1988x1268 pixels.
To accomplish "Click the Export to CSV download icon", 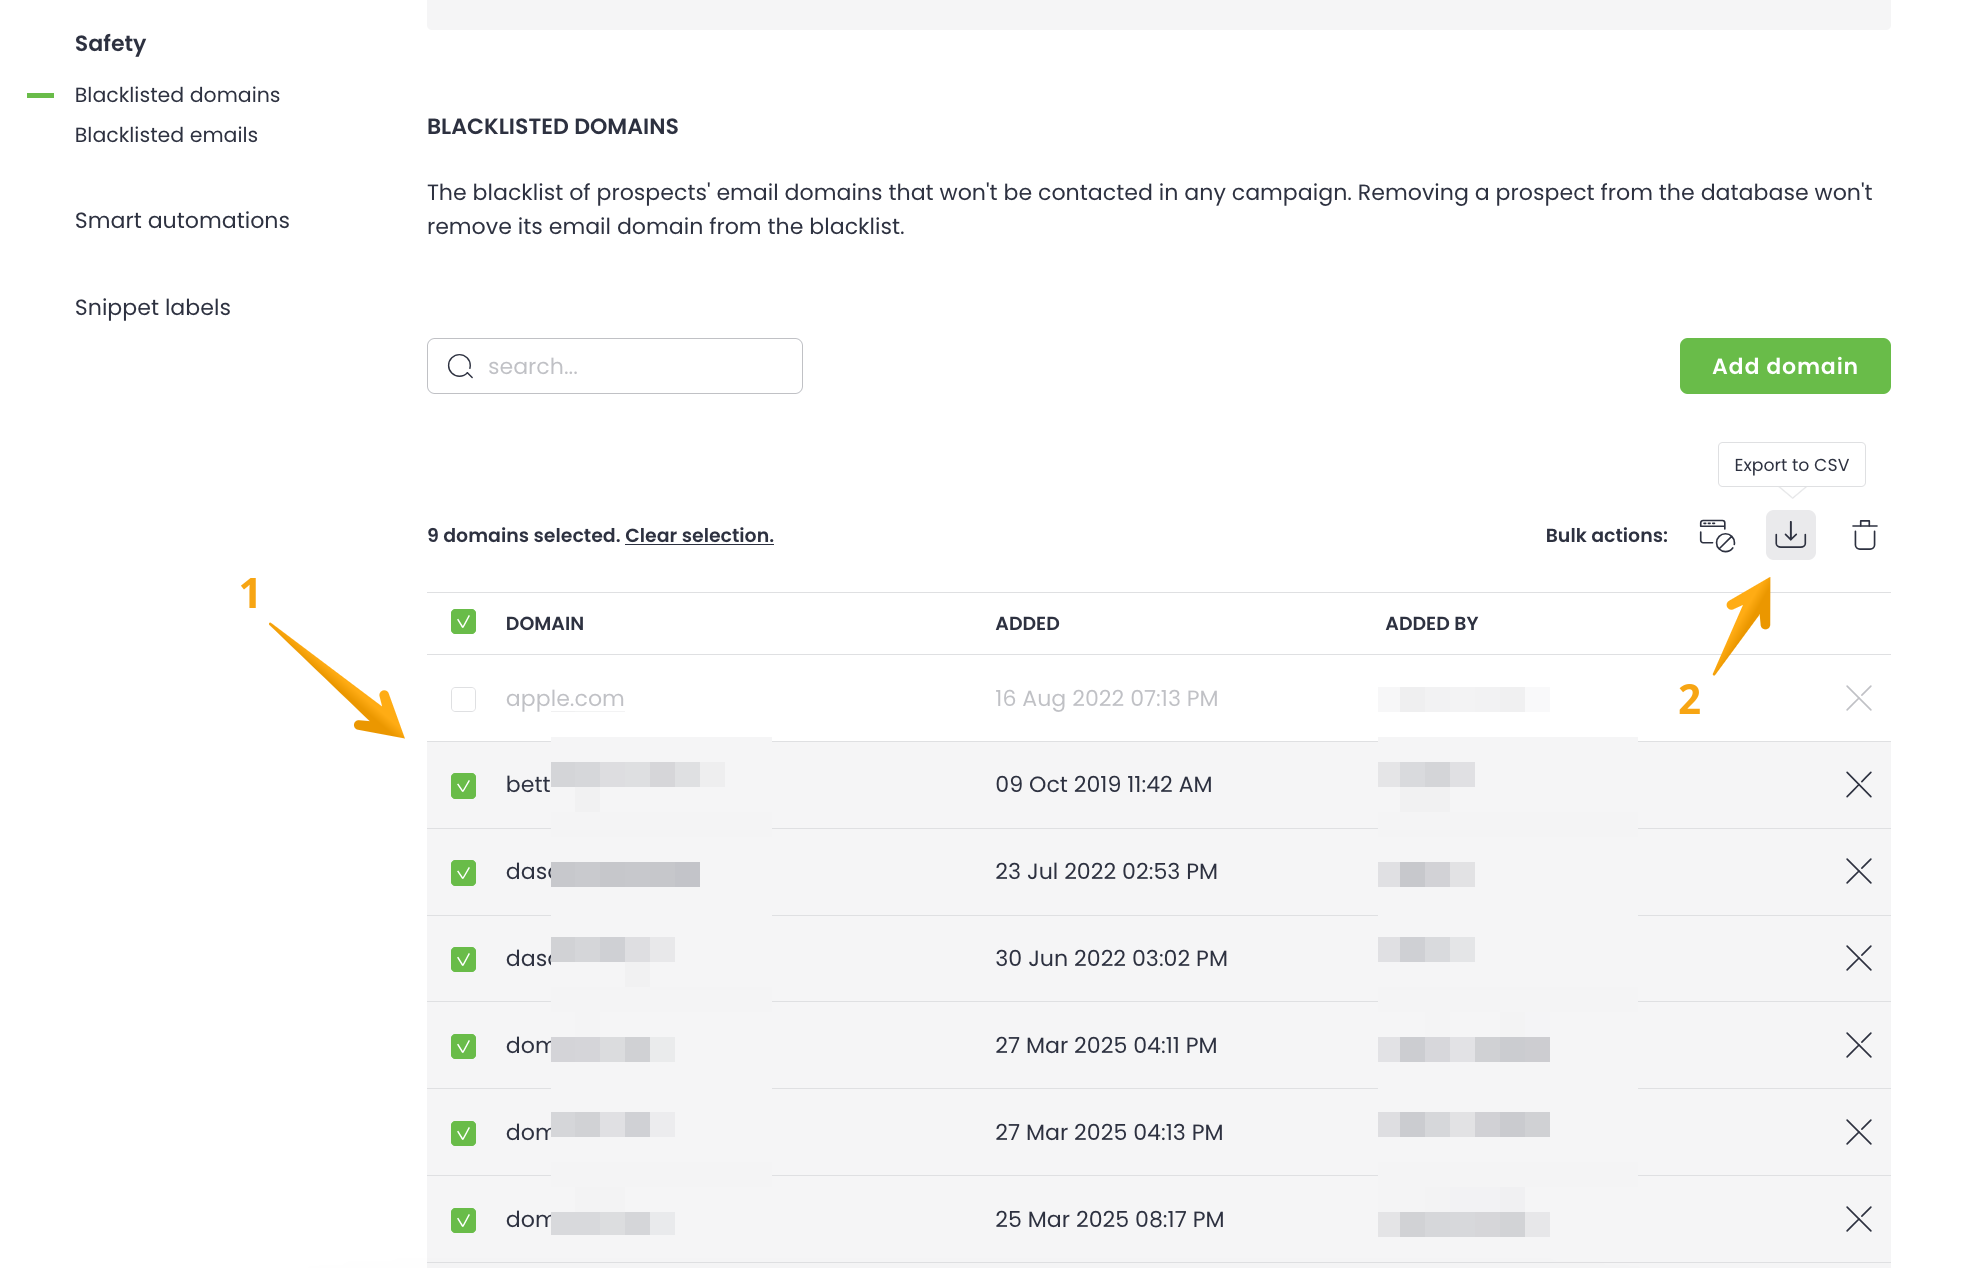I will [x=1790, y=535].
